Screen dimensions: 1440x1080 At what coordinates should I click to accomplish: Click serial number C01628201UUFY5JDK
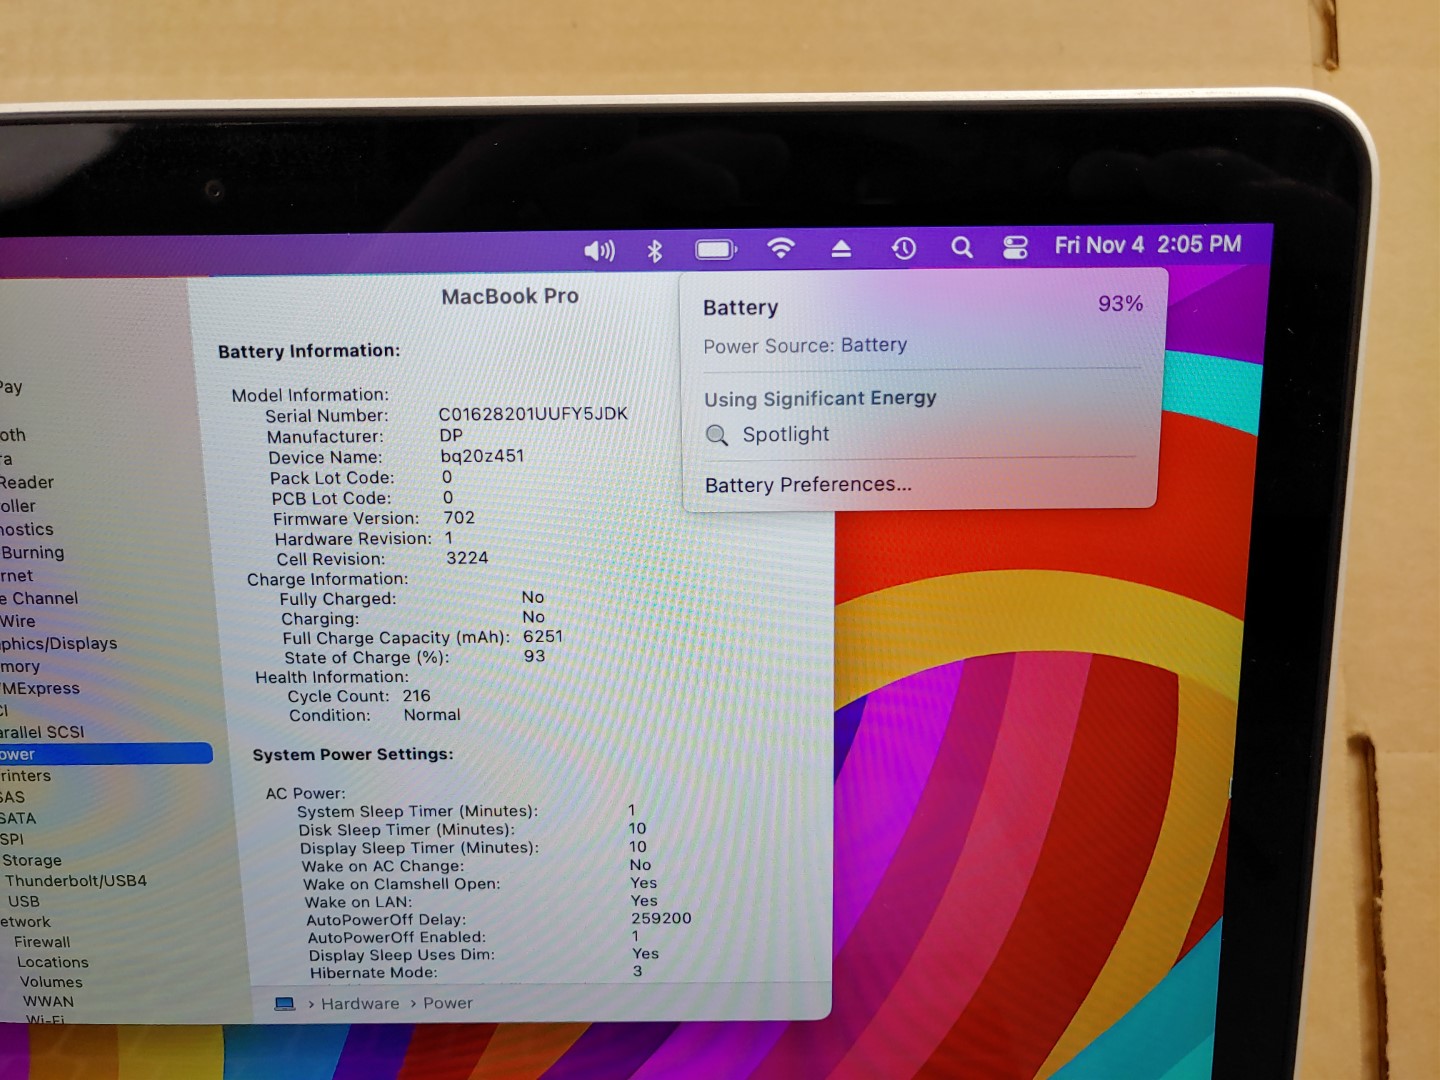(x=533, y=414)
